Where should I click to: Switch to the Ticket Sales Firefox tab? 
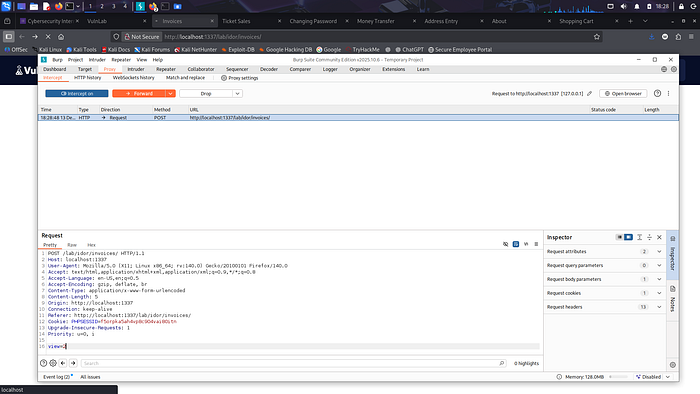click(236, 21)
